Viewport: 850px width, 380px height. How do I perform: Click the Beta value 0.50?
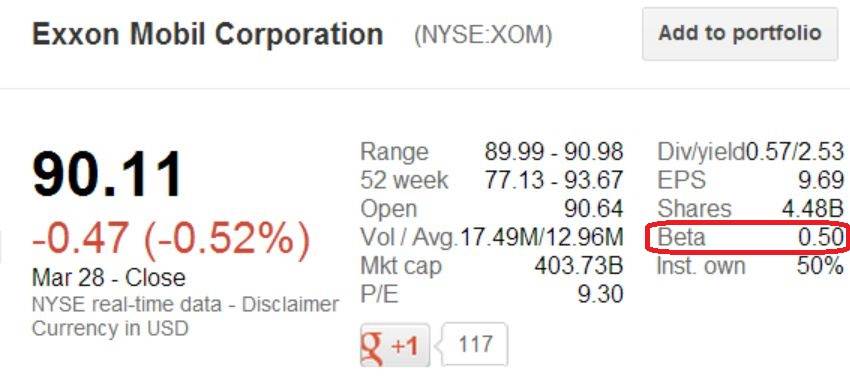tap(821, 237)
